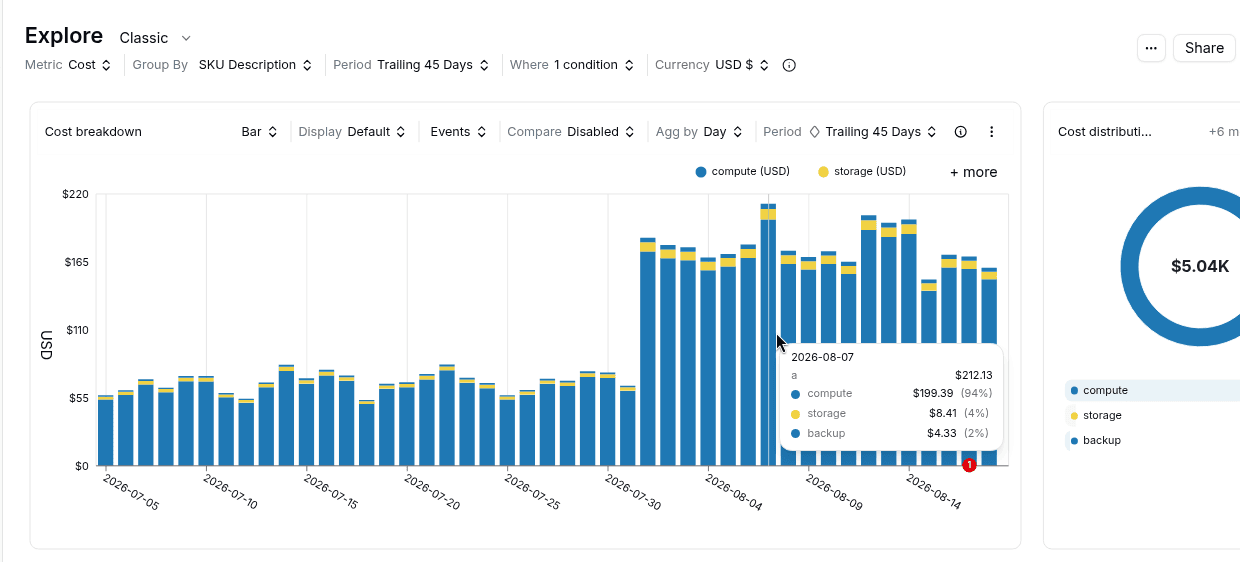Viewport: 1240px width, 562px height.
Task: Click the Explore heading
Action: coord(64,36)
